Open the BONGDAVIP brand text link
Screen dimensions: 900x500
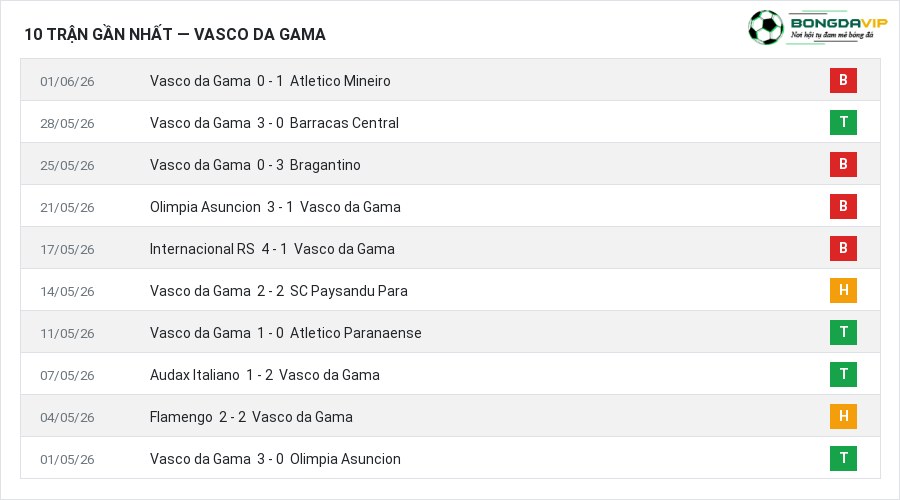pyautogui.click(x=839, y=23)
